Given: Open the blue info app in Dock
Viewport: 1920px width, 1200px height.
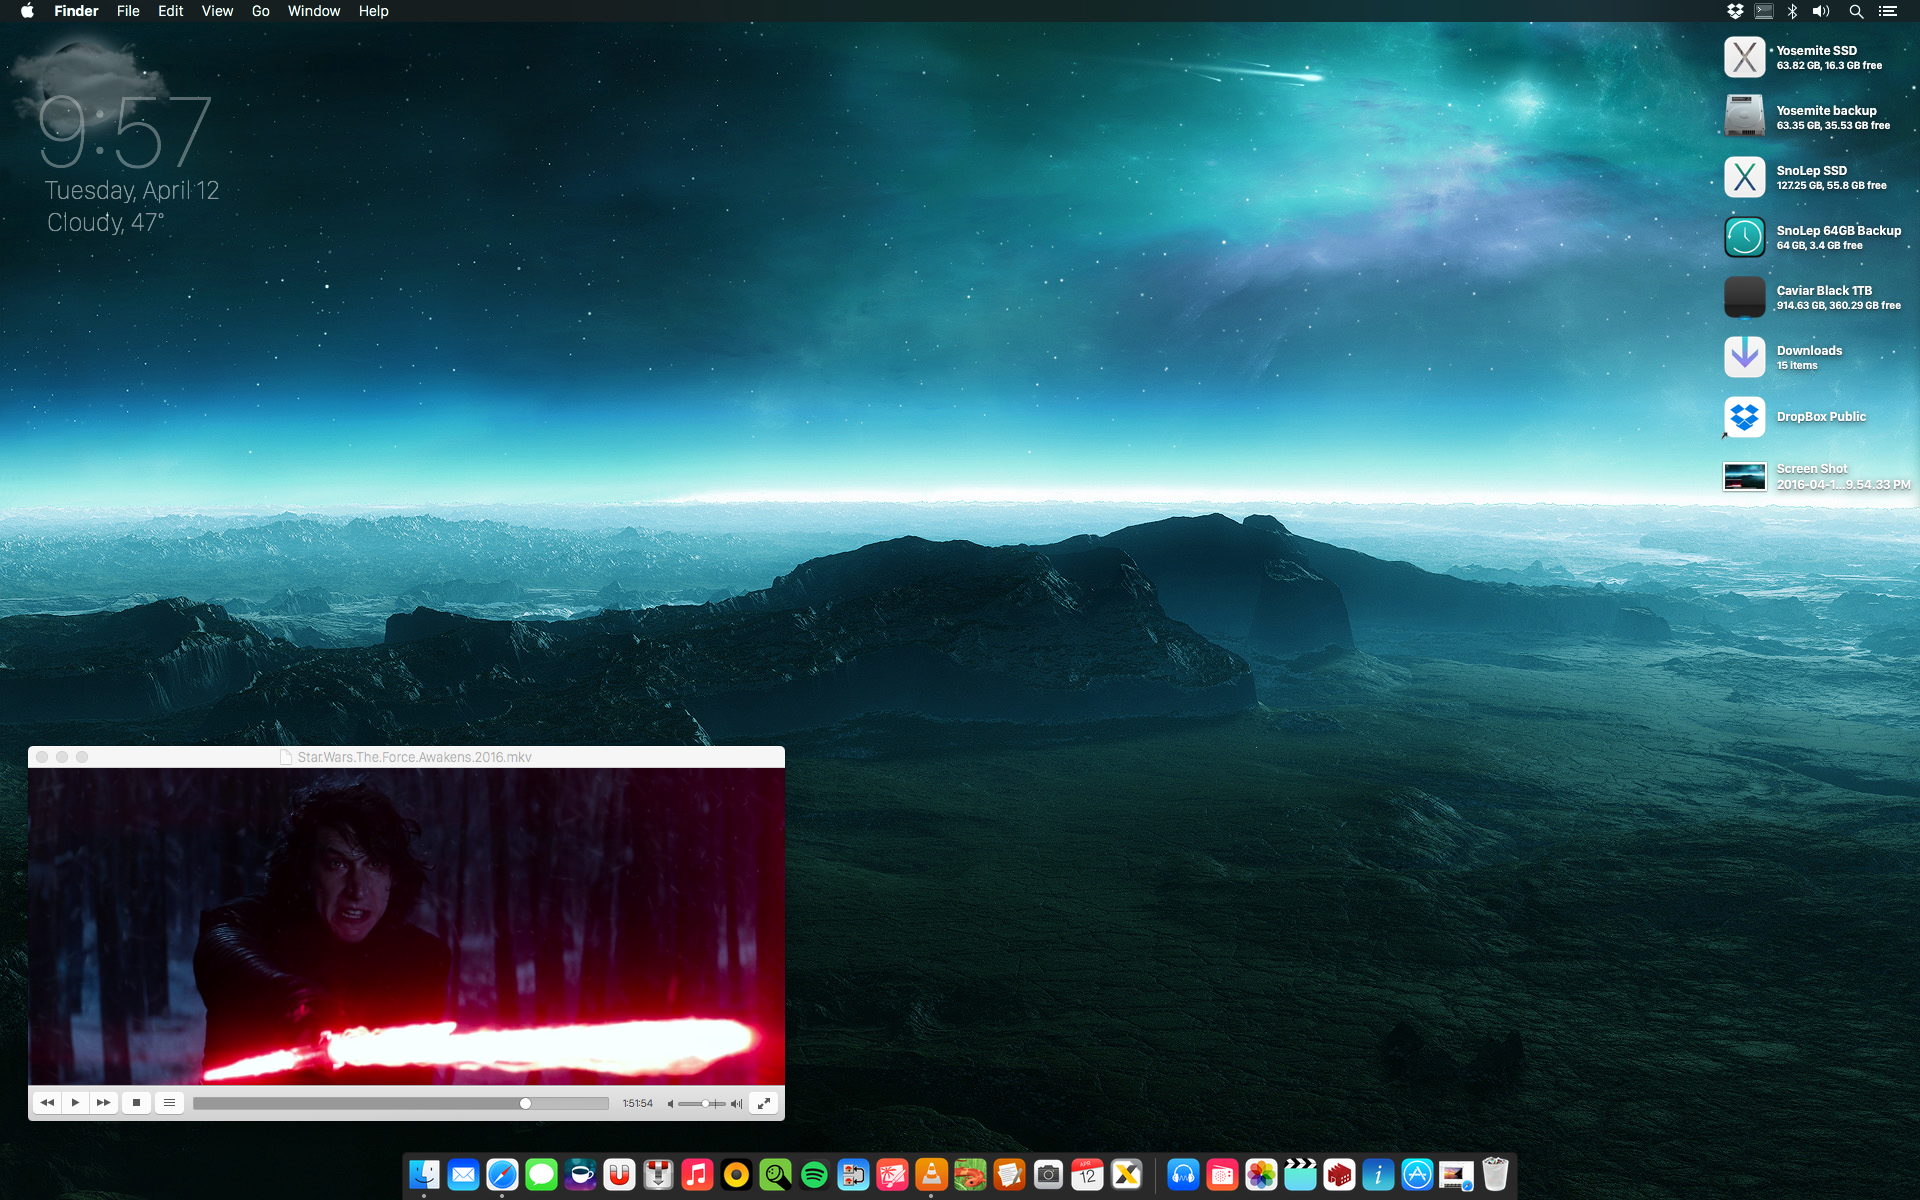Looking at the screenshot, I should pos(1378,1175).
